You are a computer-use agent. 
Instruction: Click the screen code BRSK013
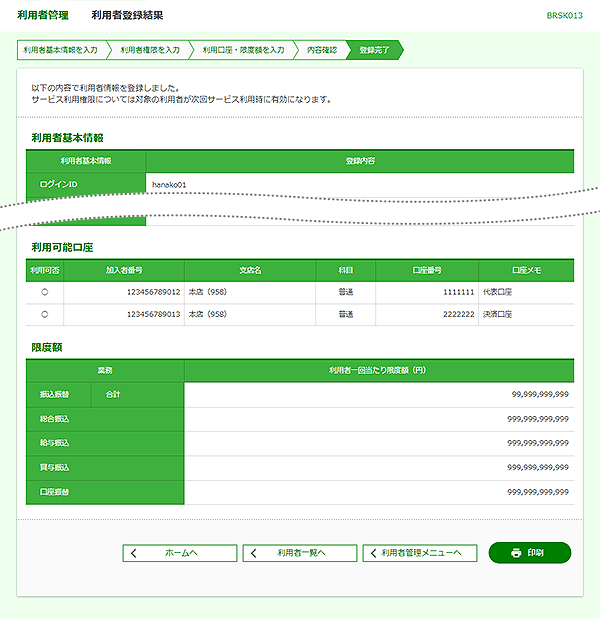pos(564,15)
